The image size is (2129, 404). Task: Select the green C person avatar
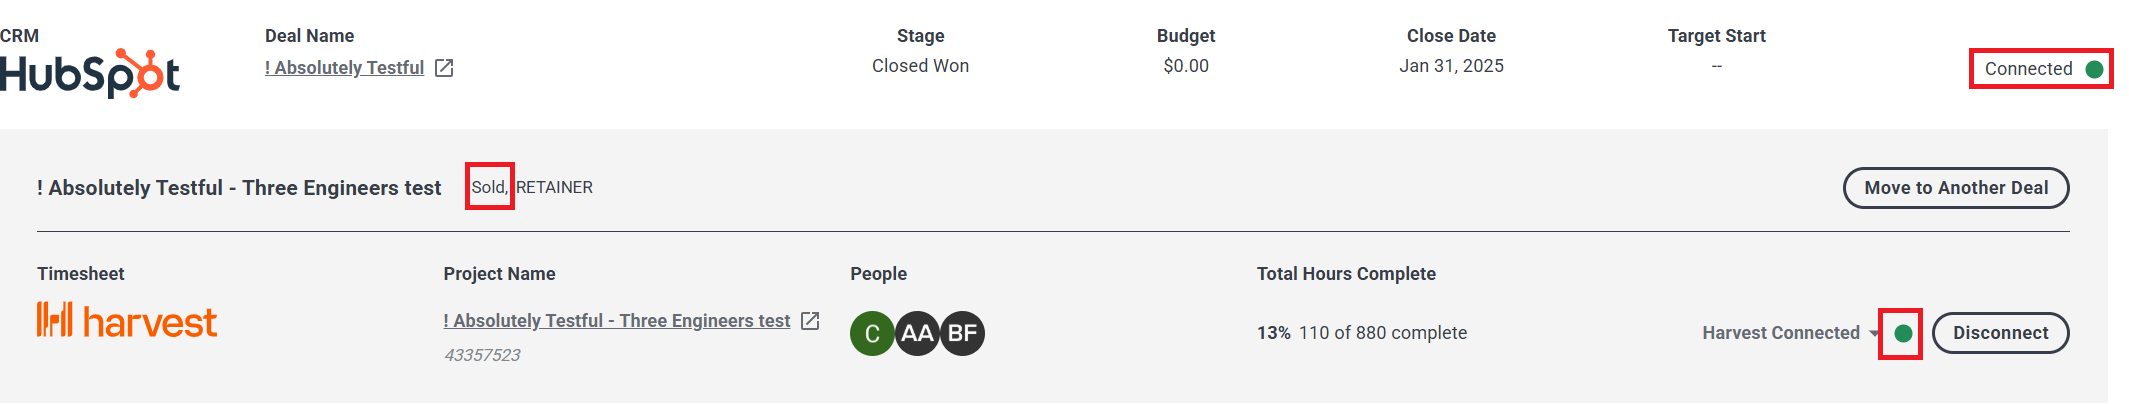click(872, 333)
